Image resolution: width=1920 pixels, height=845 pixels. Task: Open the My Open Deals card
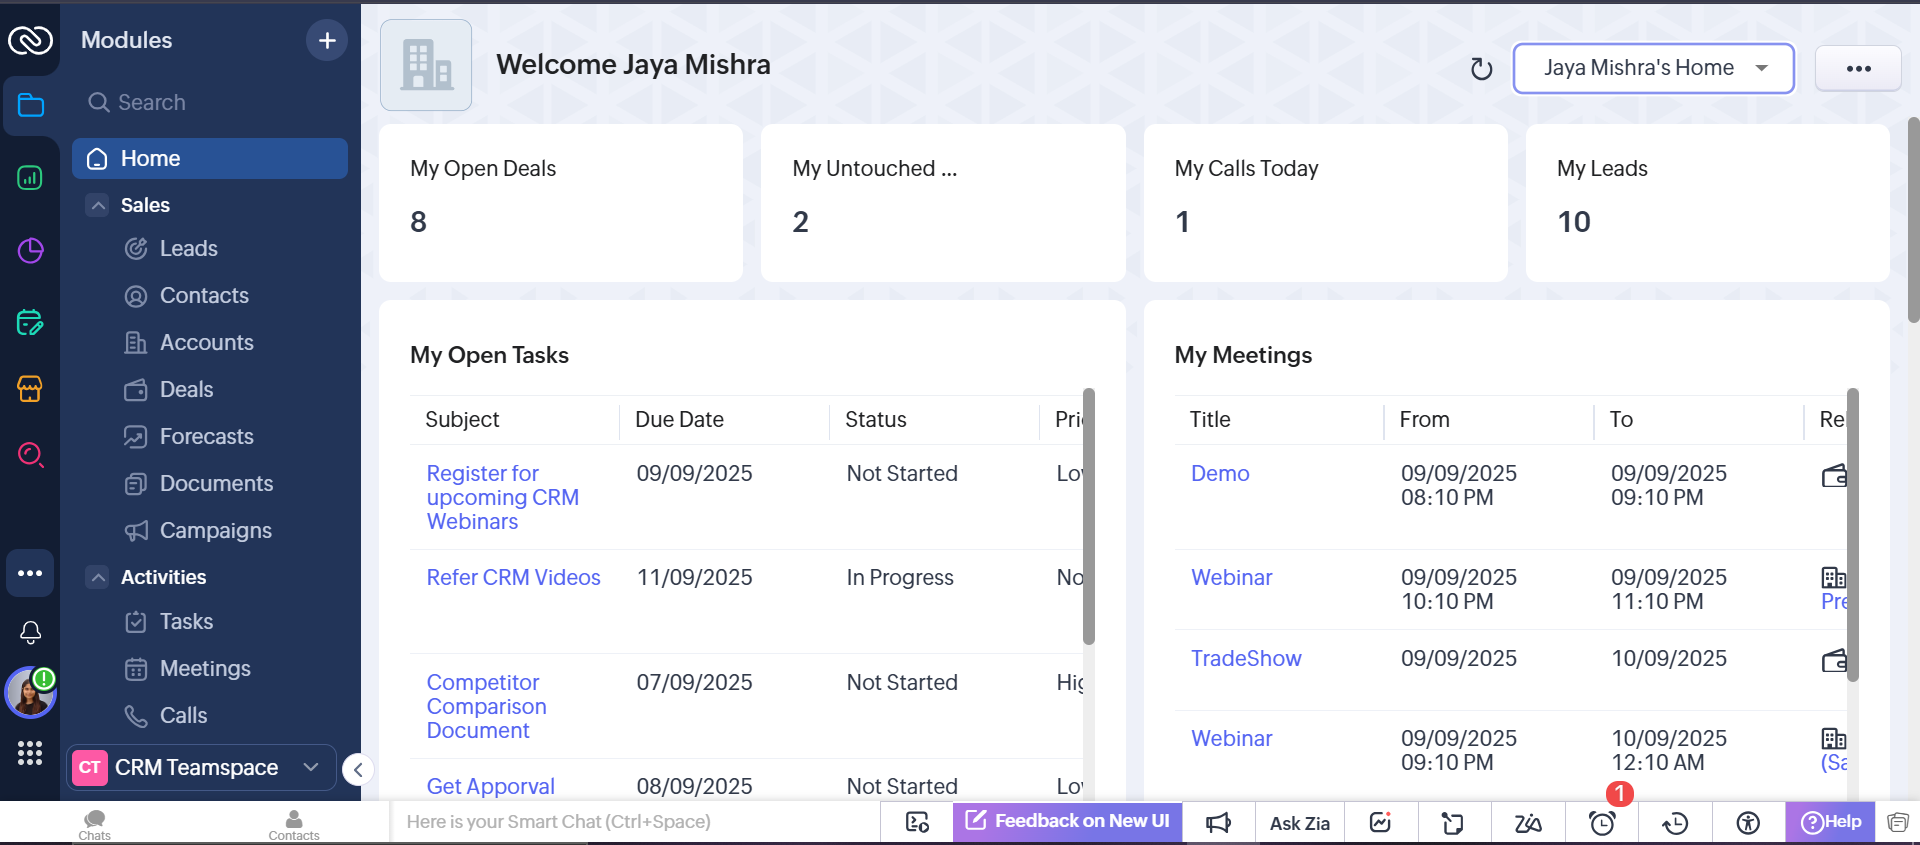click(561, 203)
